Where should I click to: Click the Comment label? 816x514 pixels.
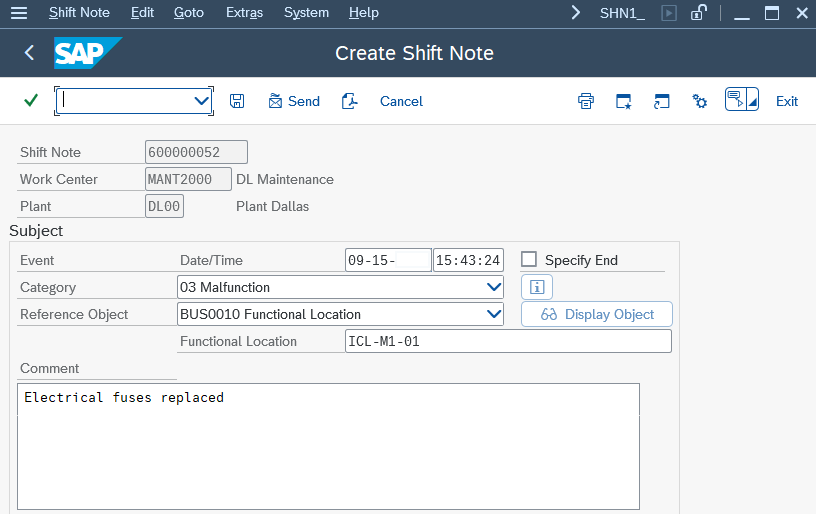(x=49, y=368)
